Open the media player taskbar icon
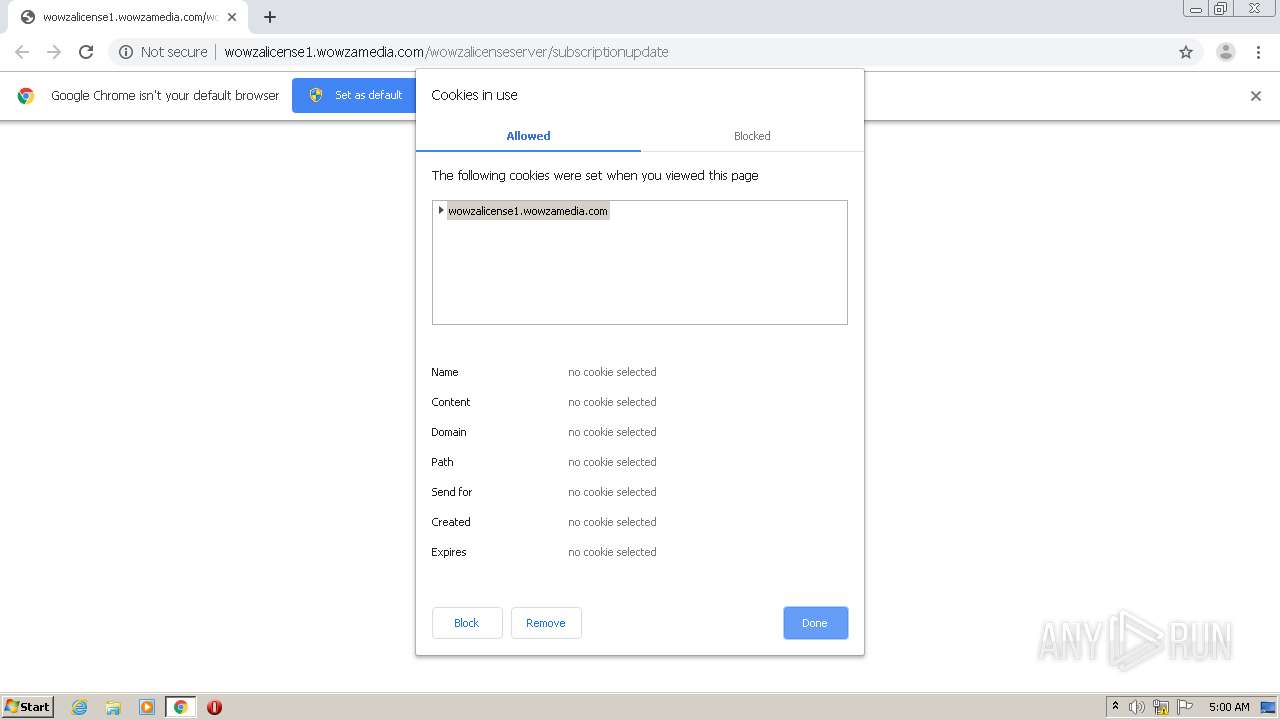1280x720 pixels. (x=147, y=707)
